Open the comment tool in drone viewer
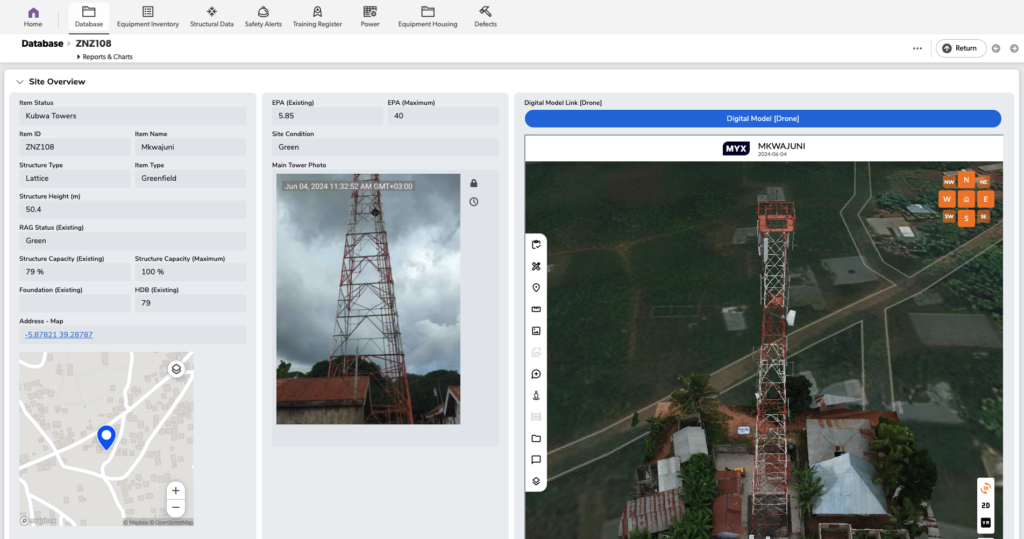1024x539 pixels. point(536,460)
